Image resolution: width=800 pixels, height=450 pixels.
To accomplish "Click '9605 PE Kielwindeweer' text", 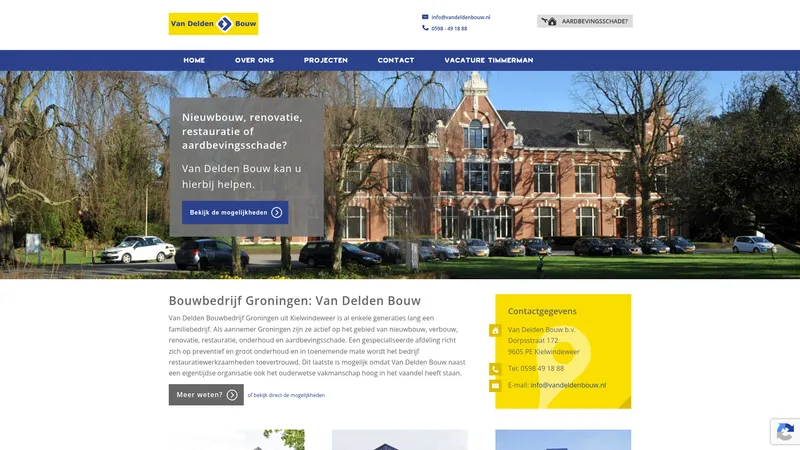I will 543,352.
